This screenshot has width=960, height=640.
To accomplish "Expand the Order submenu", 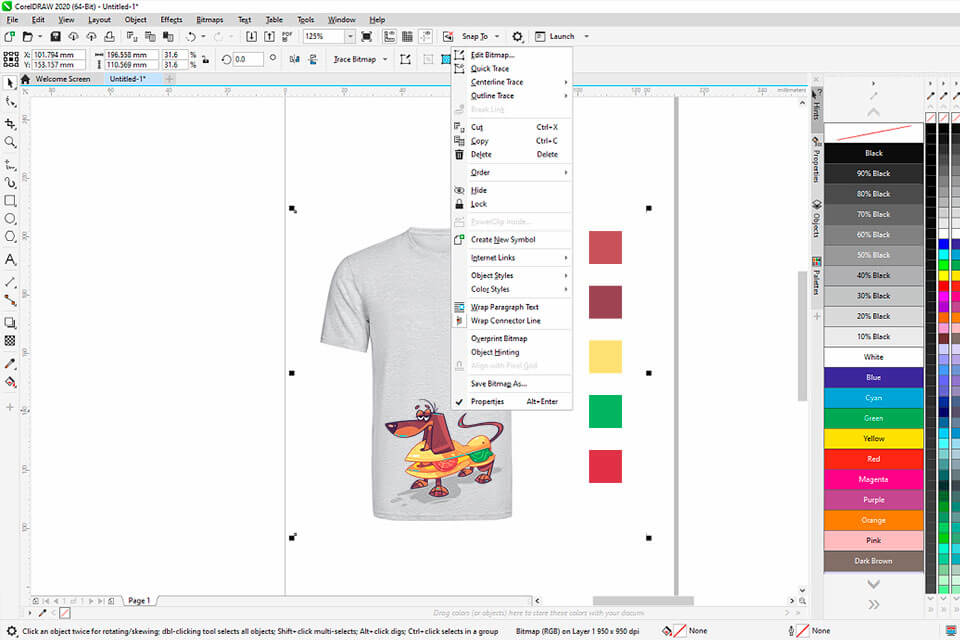I will pos(480,172).
